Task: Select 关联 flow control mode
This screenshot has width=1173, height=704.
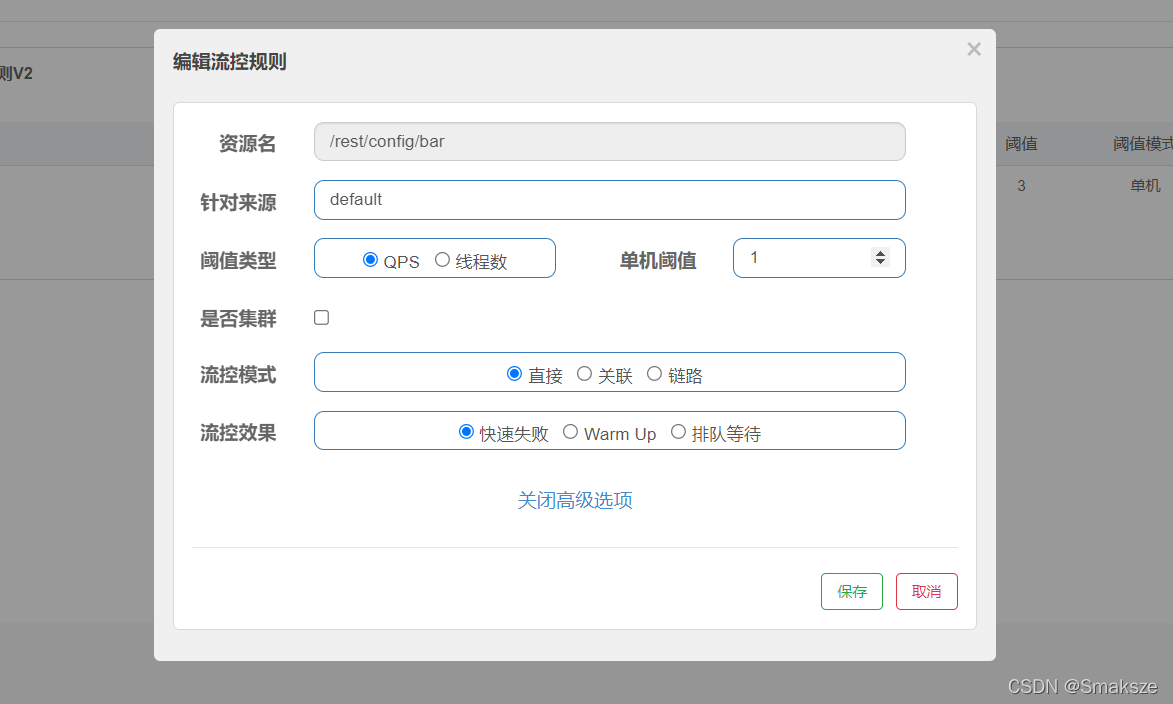Action: 584,373
